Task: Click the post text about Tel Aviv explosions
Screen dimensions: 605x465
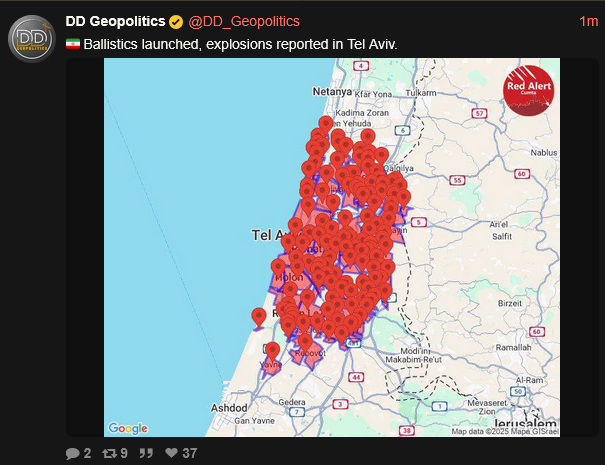Action: click(x=240, y=44)
